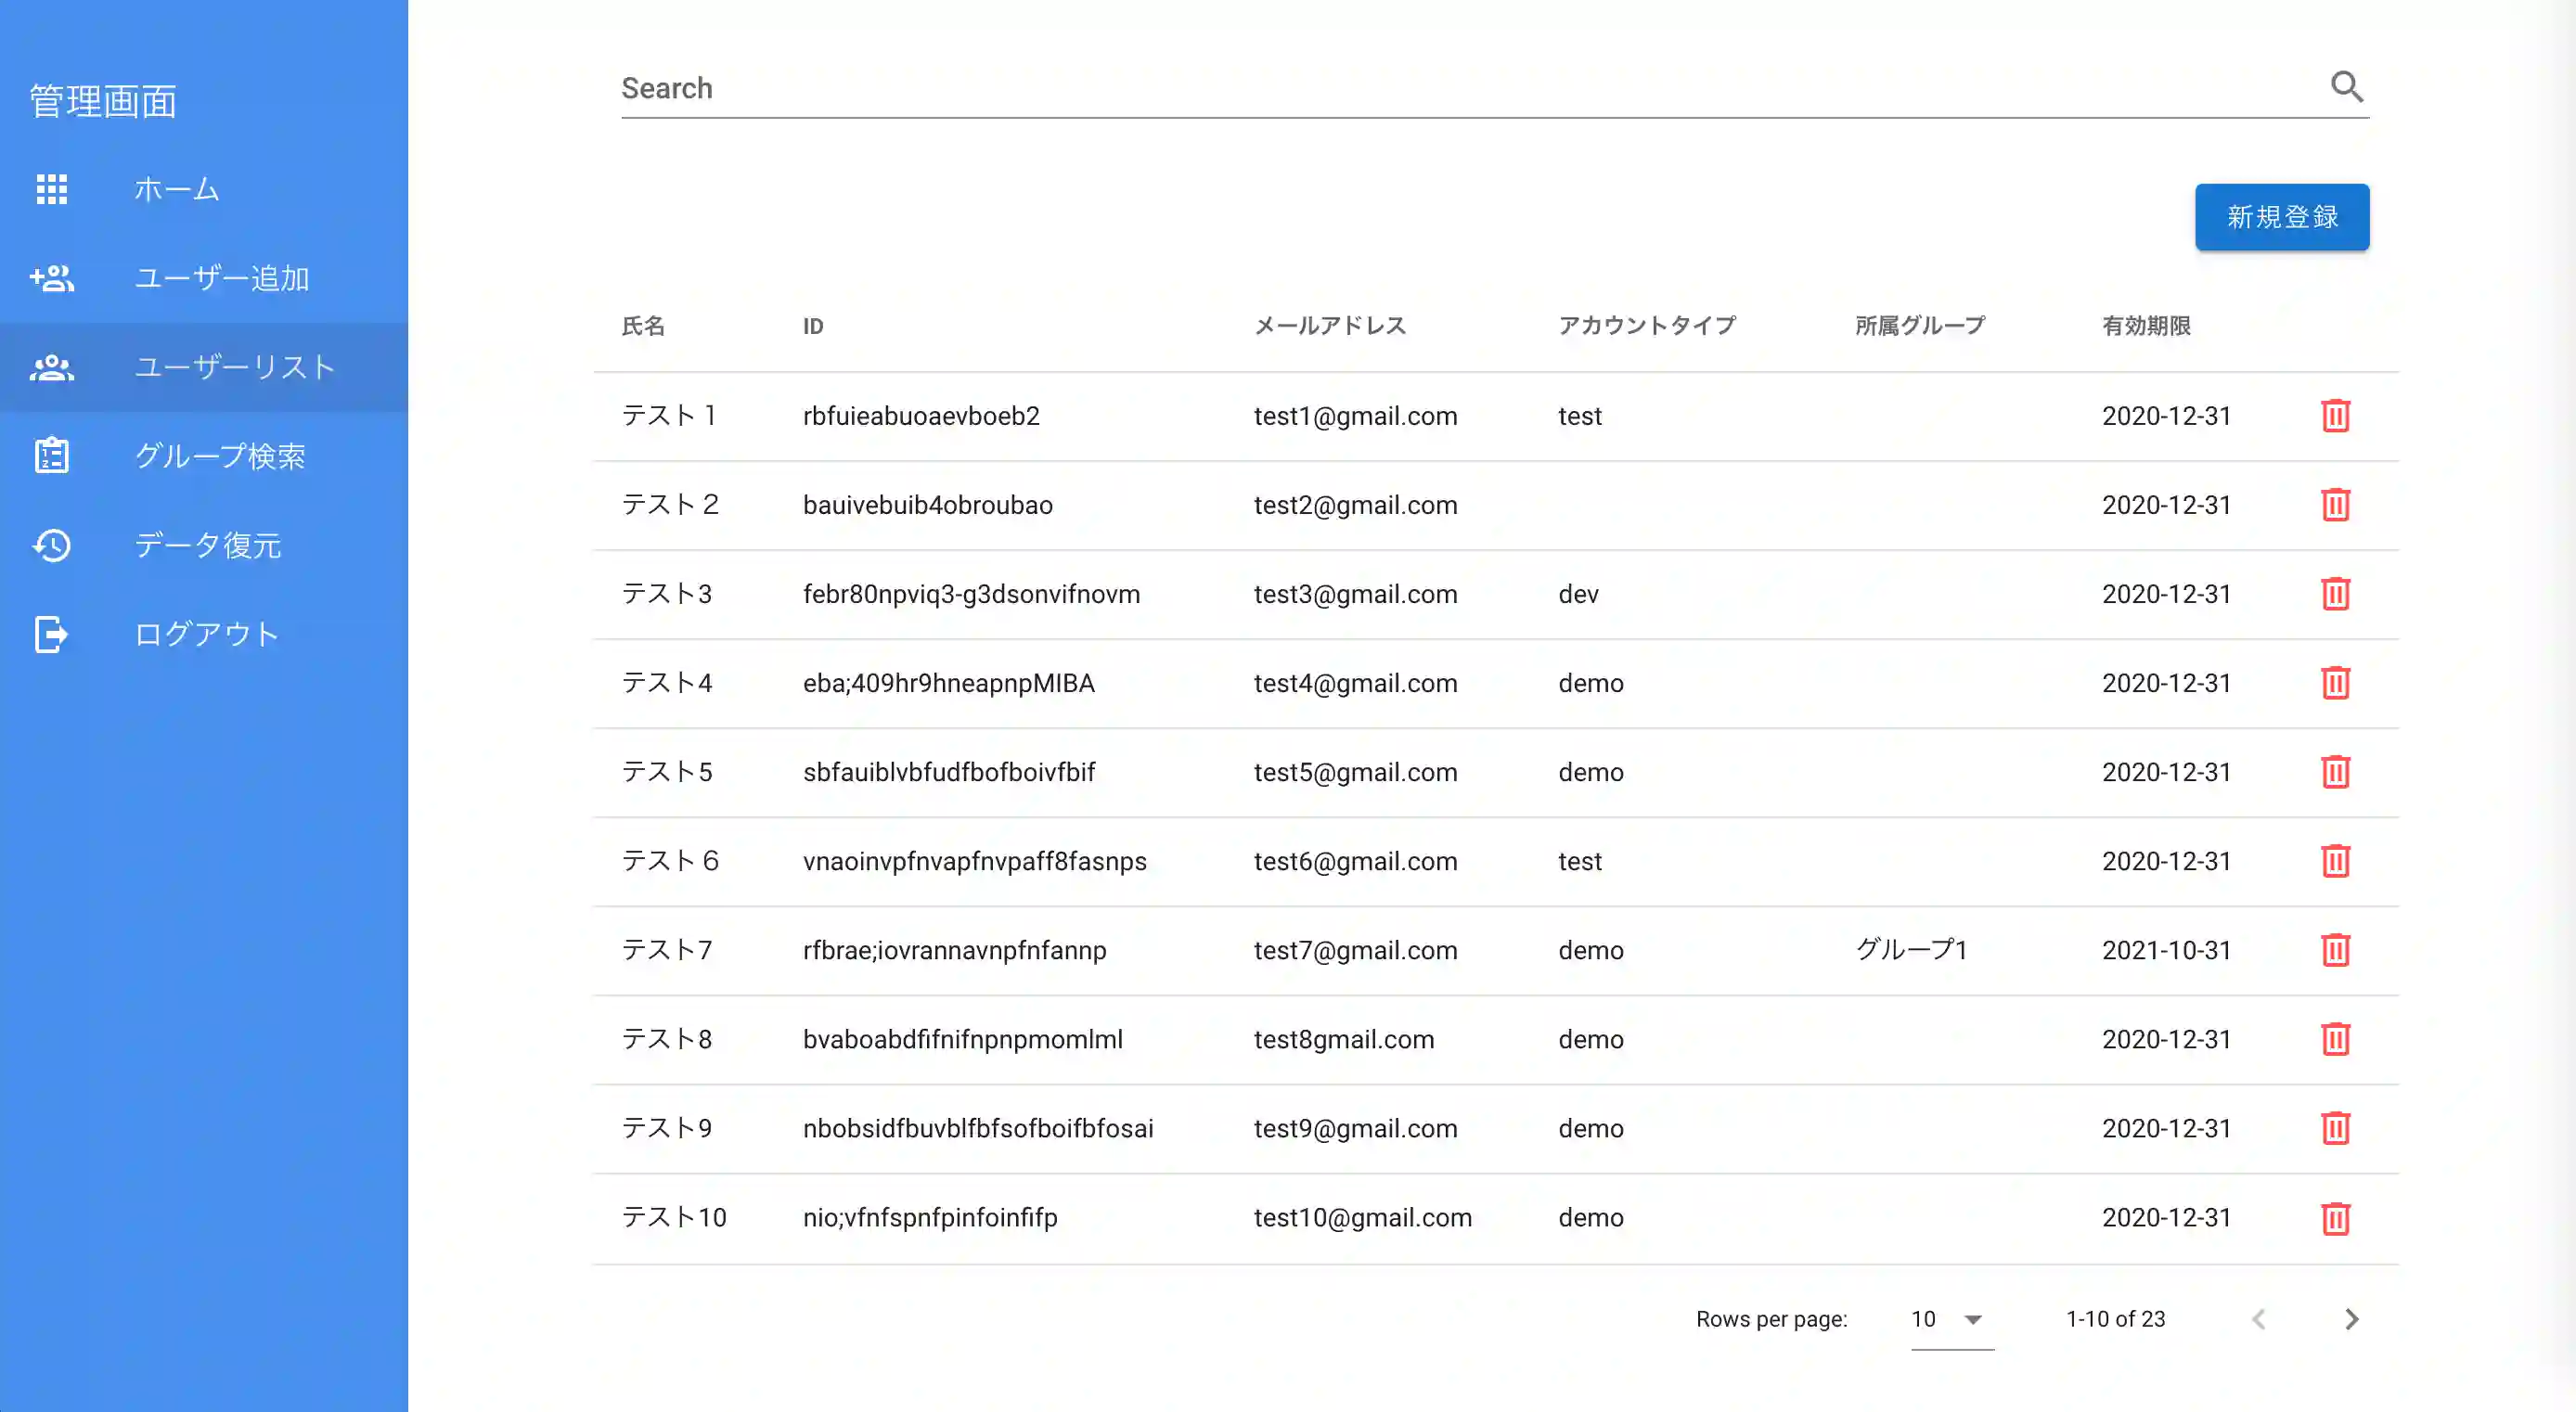This screenshot has height=1412, width=2576.
Task: Go to next page of users
Action: tap(2351, 1319)
